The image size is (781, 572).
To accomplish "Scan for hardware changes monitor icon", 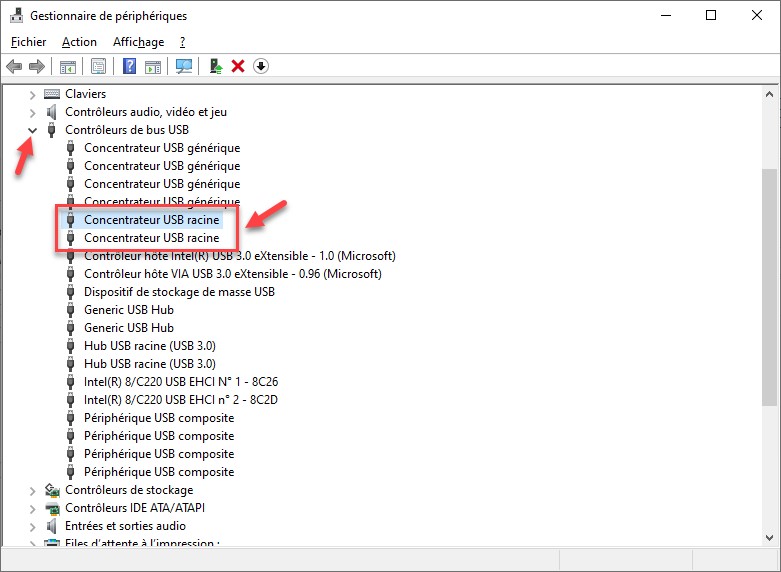I will pyautogui.click(x=184, y=66).
